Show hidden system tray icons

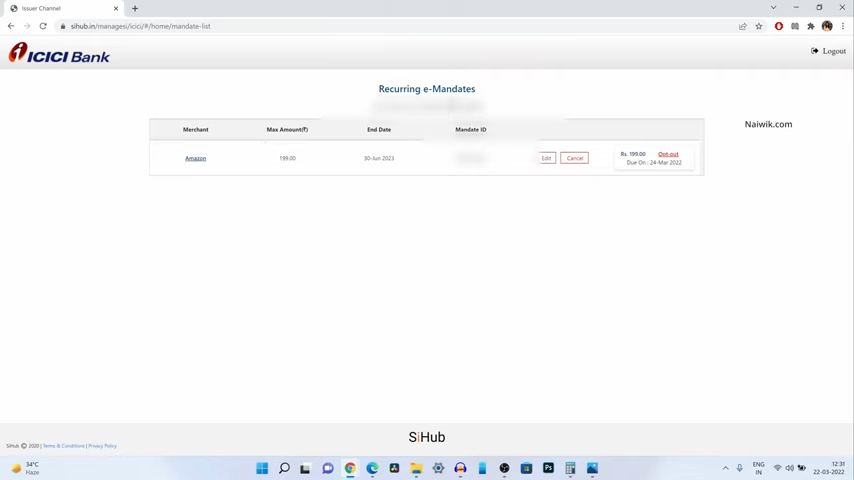[726, 468]
